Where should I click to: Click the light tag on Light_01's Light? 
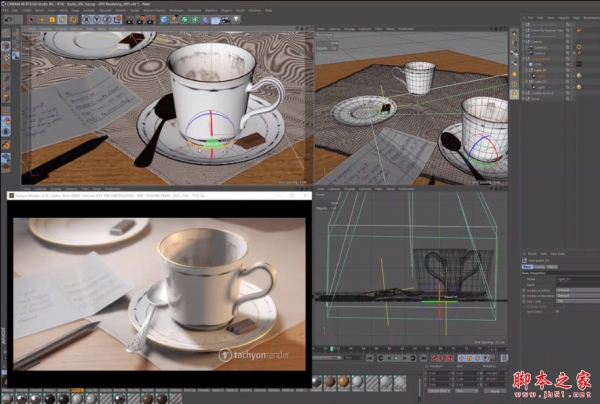point(579,76)
